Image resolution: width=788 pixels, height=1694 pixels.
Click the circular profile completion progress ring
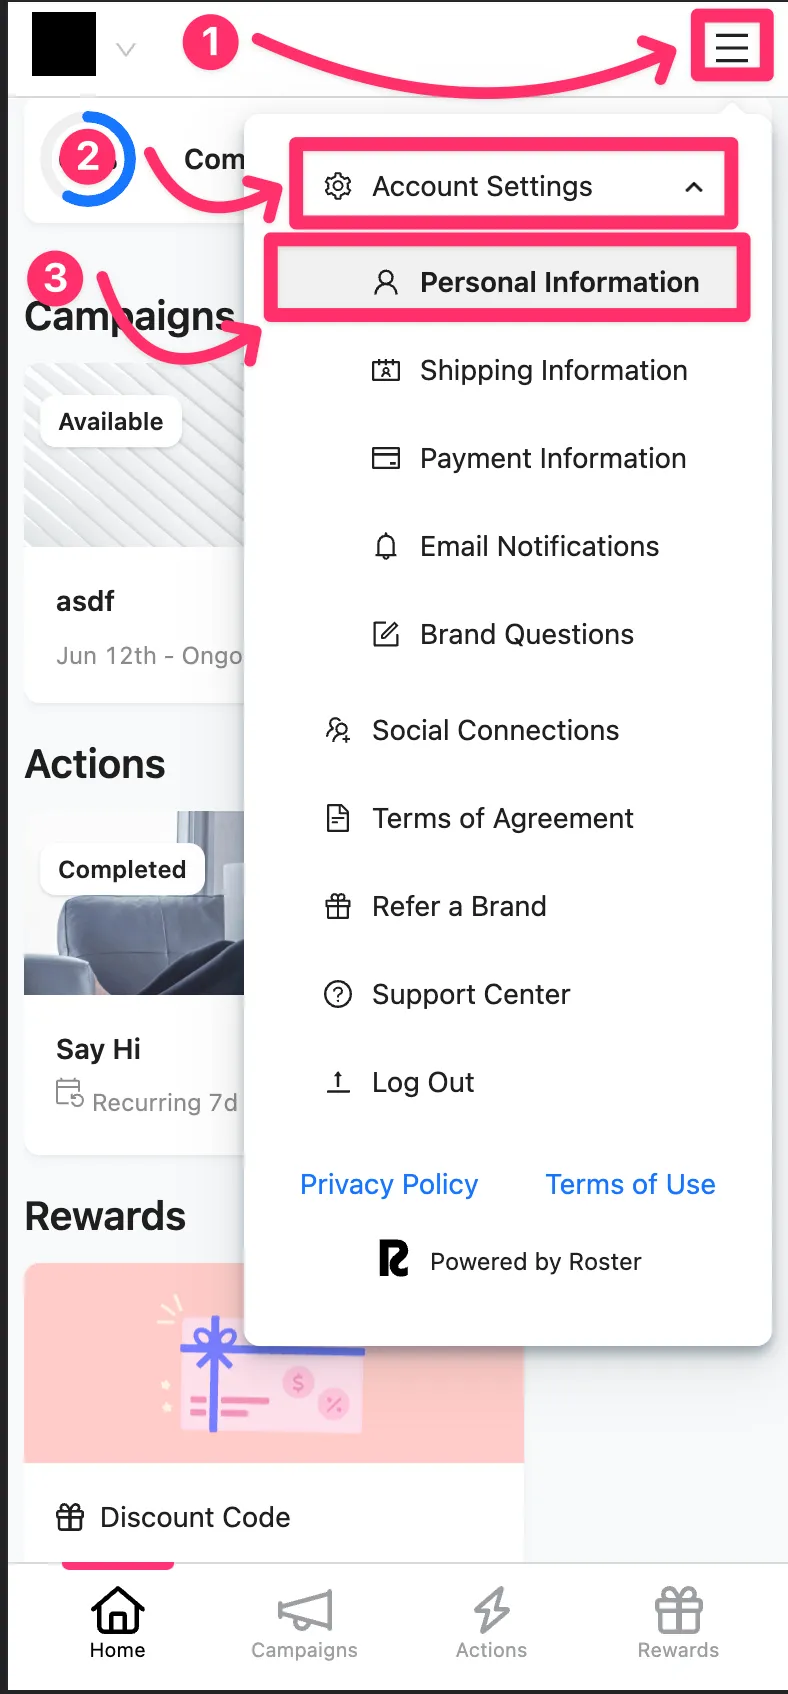coord(88,159)
